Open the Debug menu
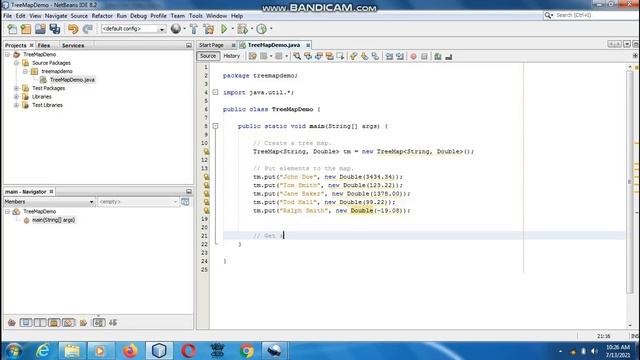The image size is (640, 360). (138, 16)
